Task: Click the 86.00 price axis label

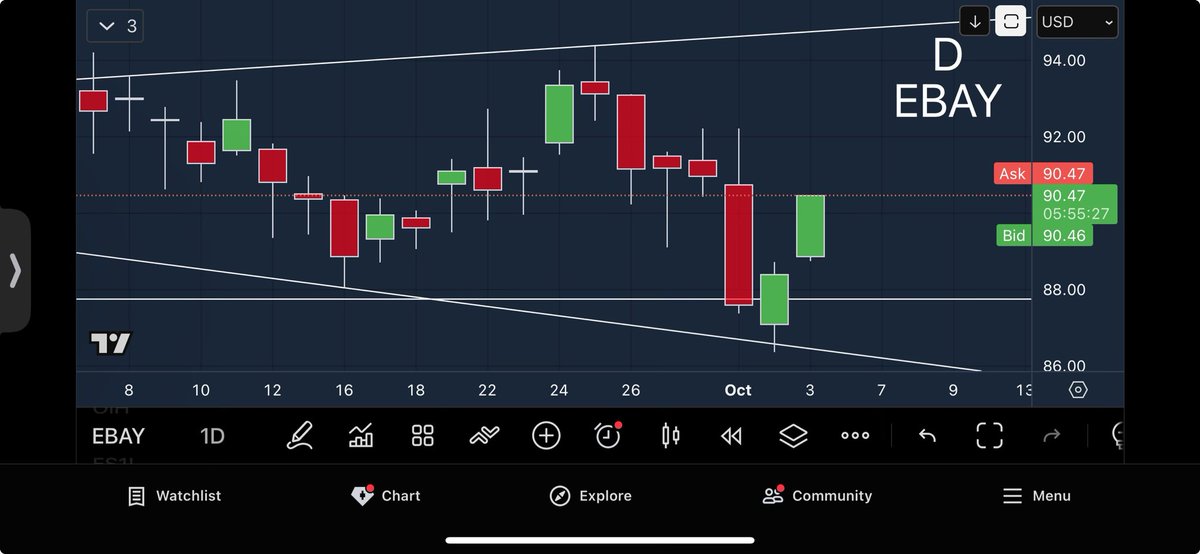Action: pos(1063,366)
